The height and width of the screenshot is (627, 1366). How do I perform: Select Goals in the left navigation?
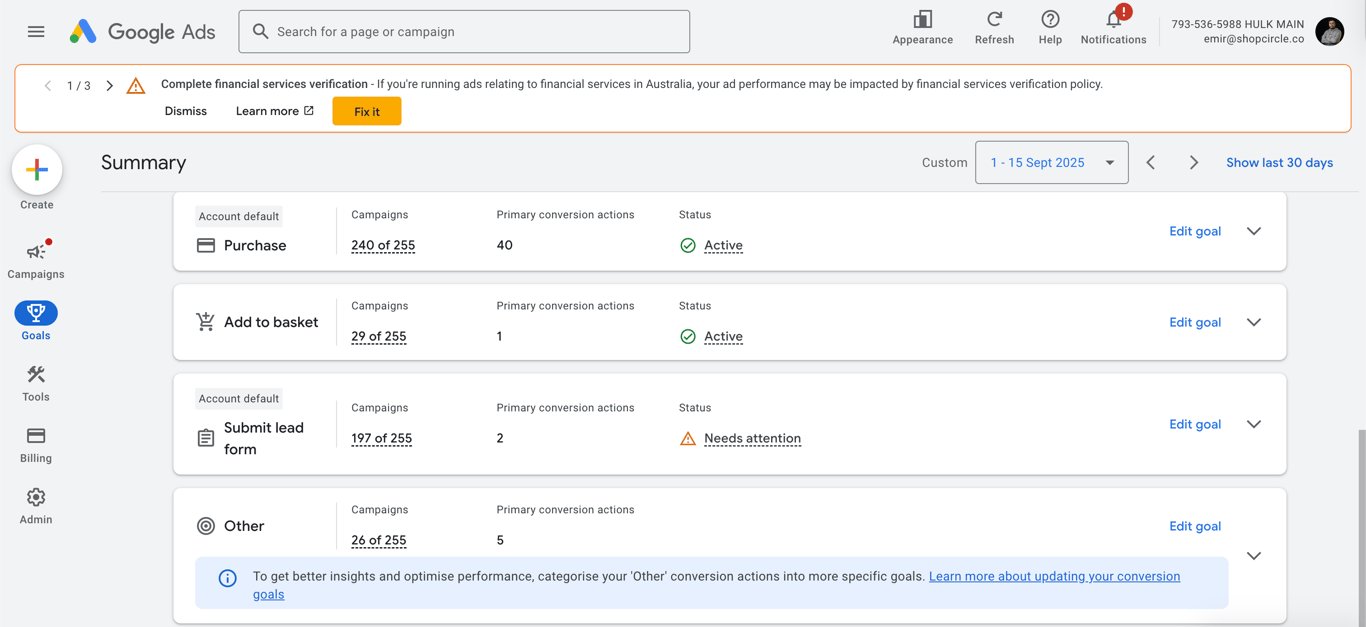[x=36, y=321]
